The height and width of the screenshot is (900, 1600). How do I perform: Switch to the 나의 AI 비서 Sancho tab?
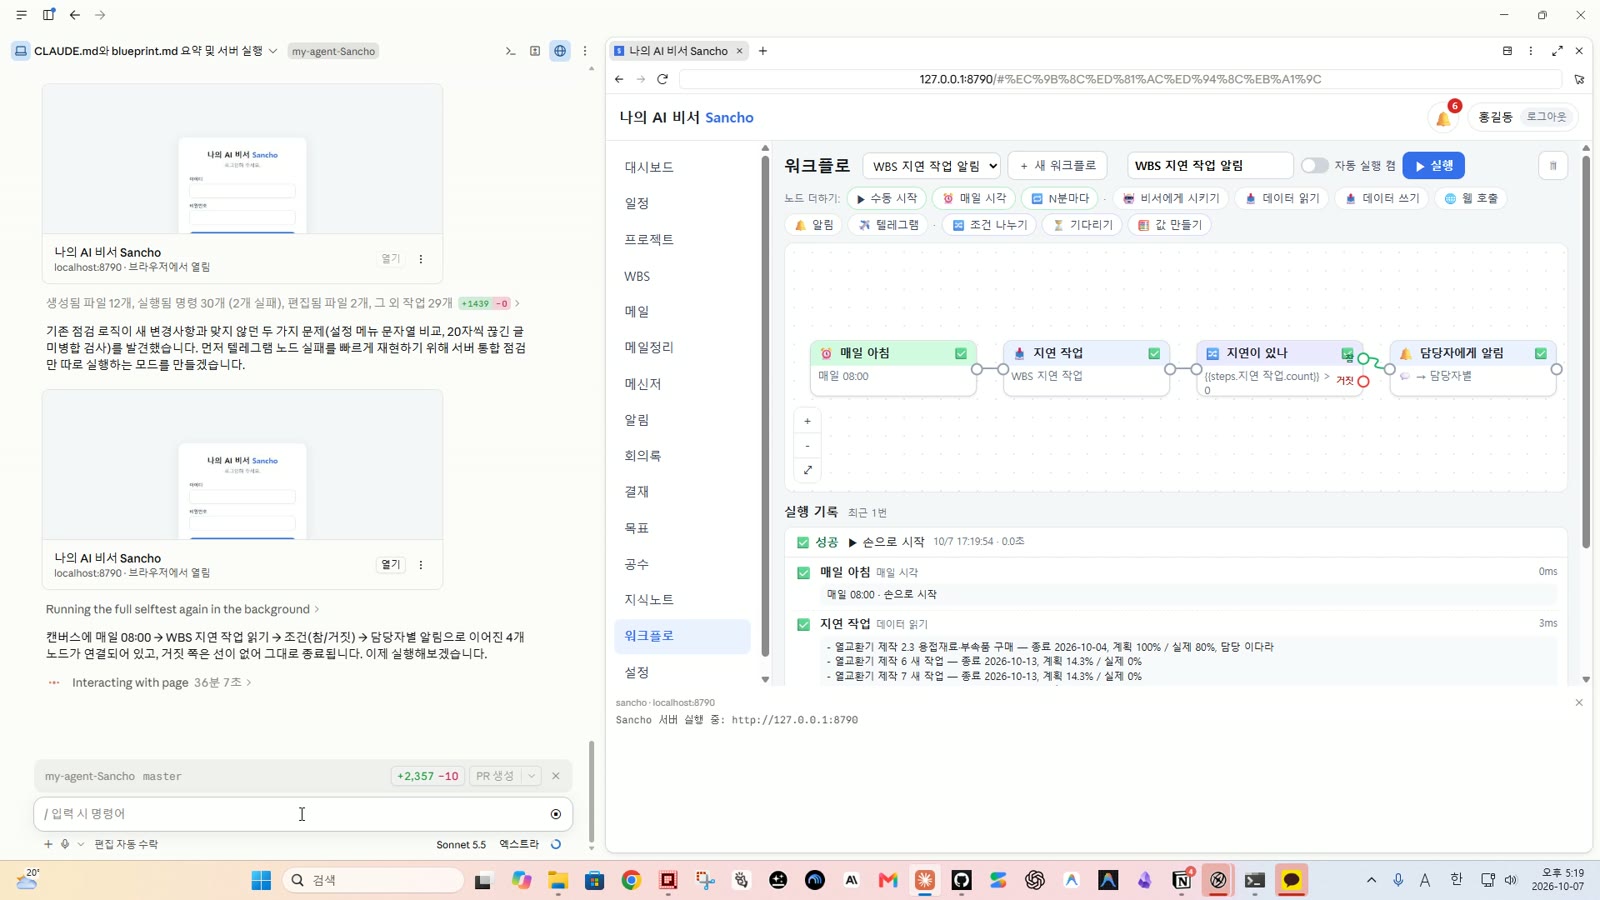click(679, 51)
